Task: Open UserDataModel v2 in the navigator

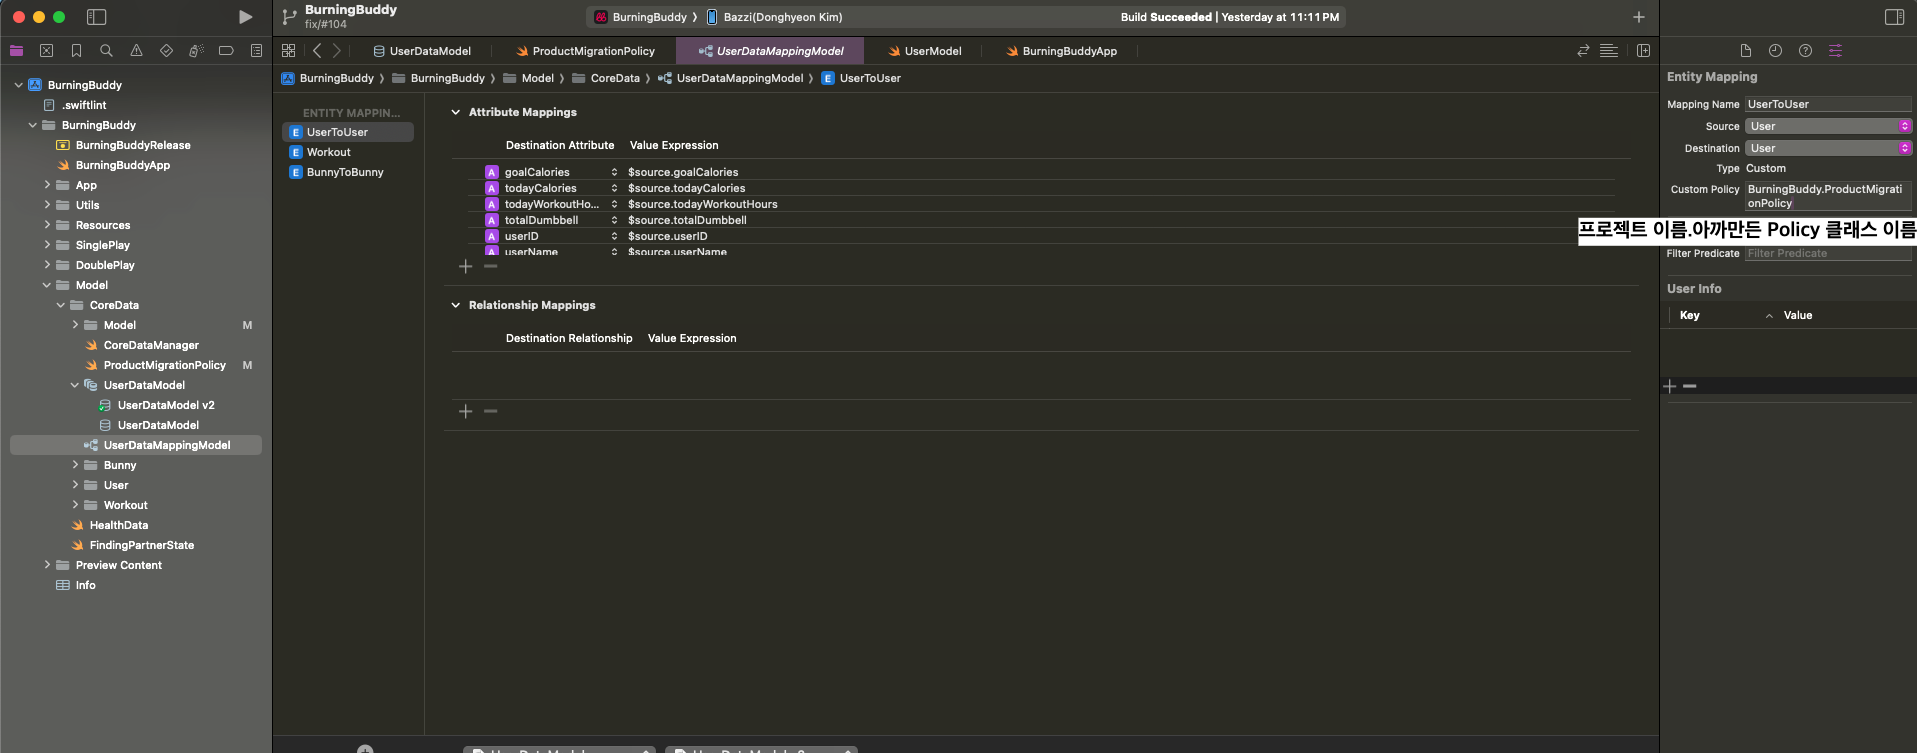Action: tap(166, 405)
